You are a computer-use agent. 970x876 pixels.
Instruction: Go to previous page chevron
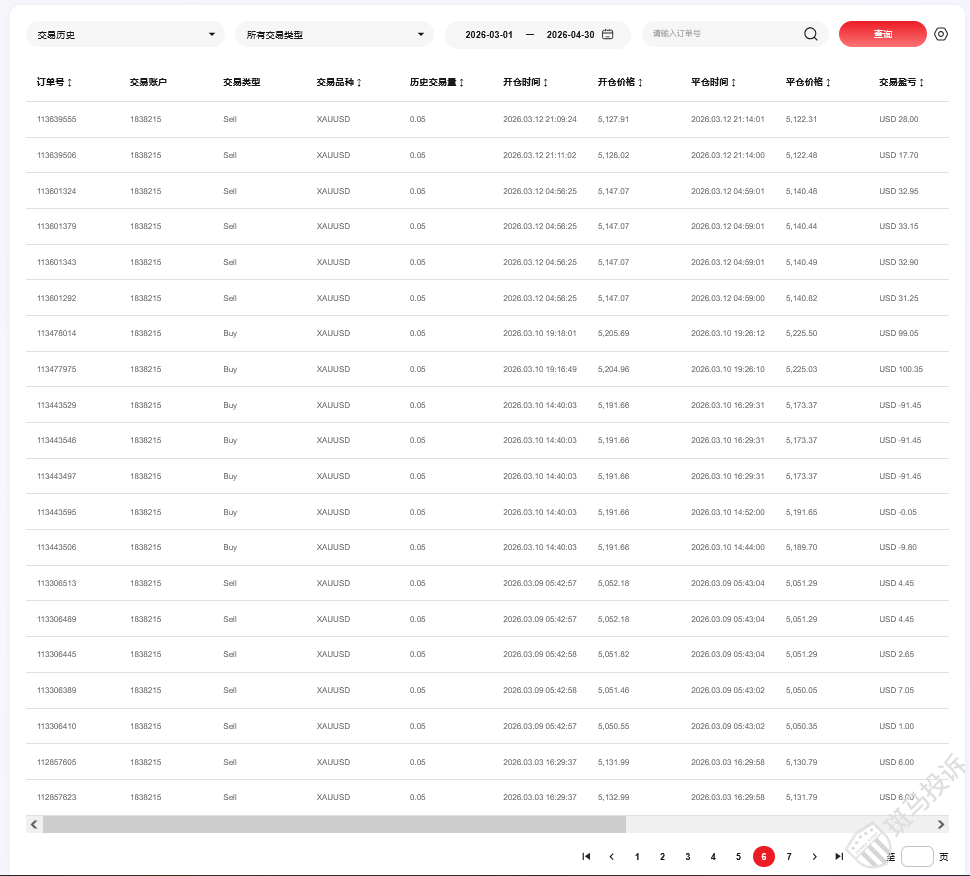point(611,856)
